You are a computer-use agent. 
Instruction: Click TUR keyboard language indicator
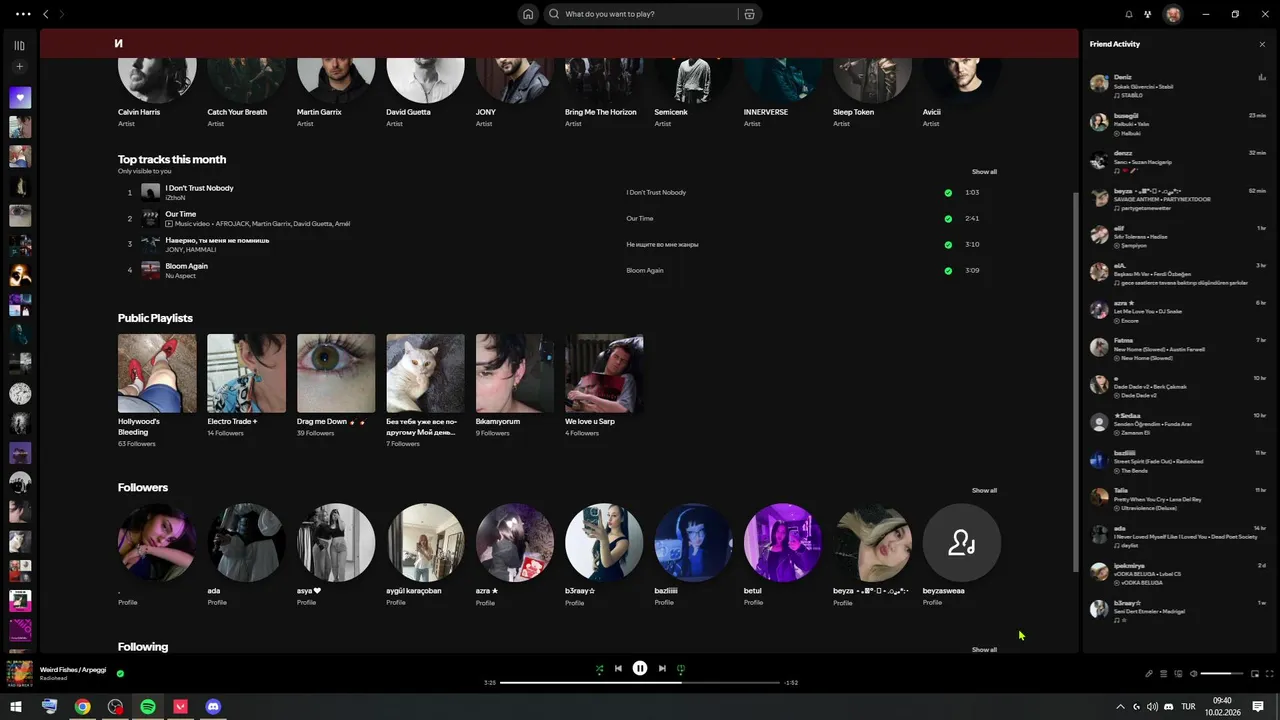(1188, 706)
